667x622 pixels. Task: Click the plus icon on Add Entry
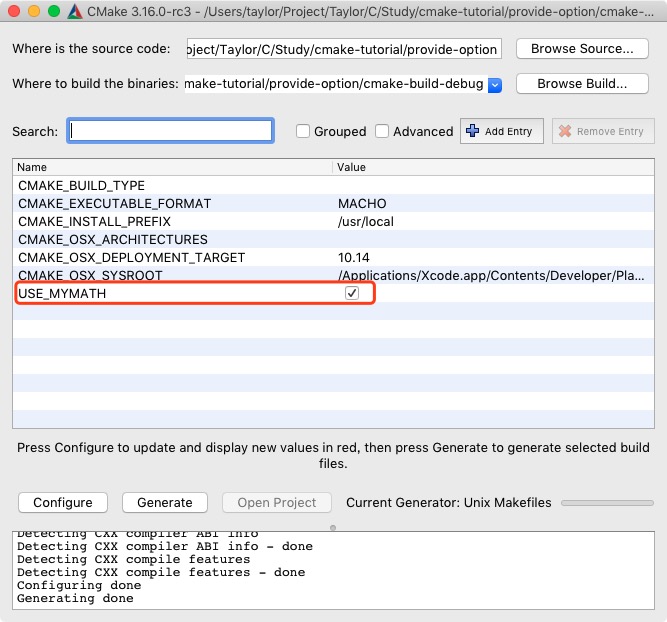tap(474, 131)
